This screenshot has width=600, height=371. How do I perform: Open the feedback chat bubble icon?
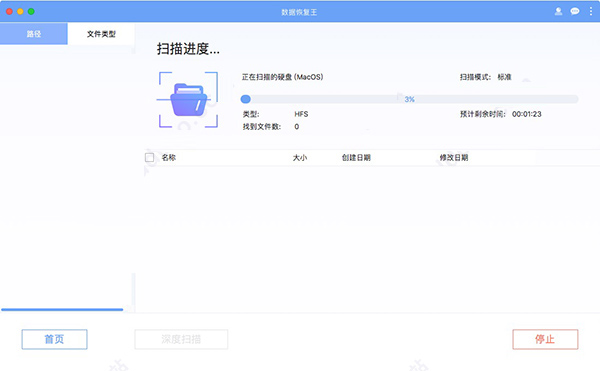[x=575, y=11]
